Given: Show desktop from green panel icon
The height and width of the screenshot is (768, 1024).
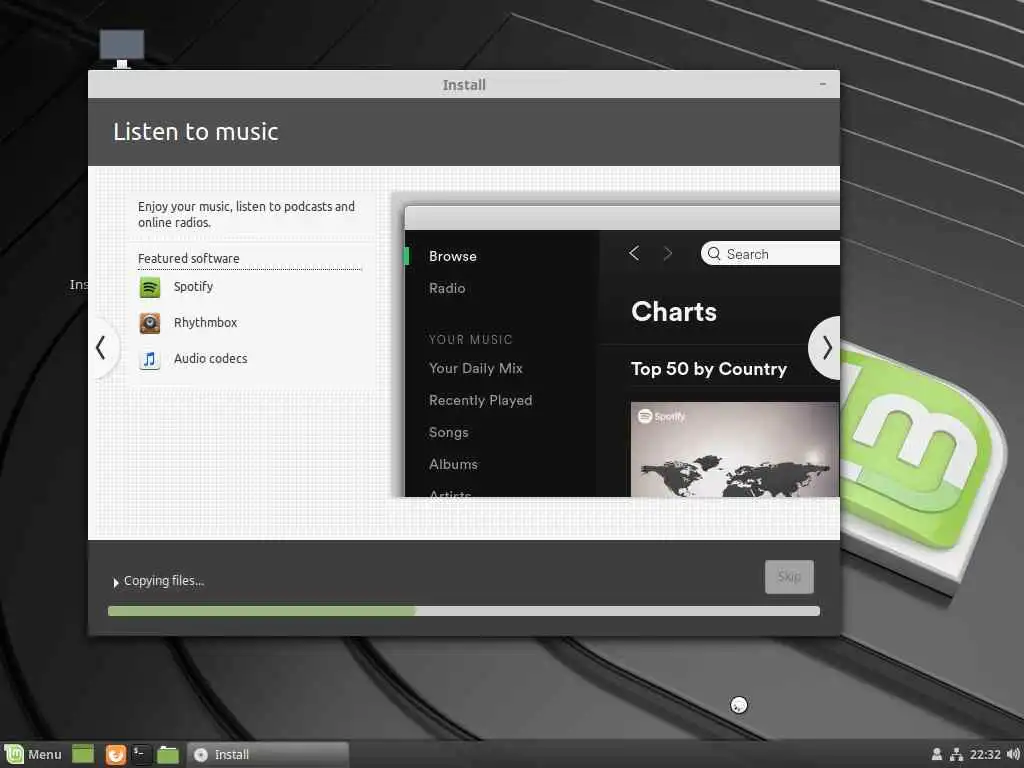Looking at the screenshot, I should click(x=83, y=754).
